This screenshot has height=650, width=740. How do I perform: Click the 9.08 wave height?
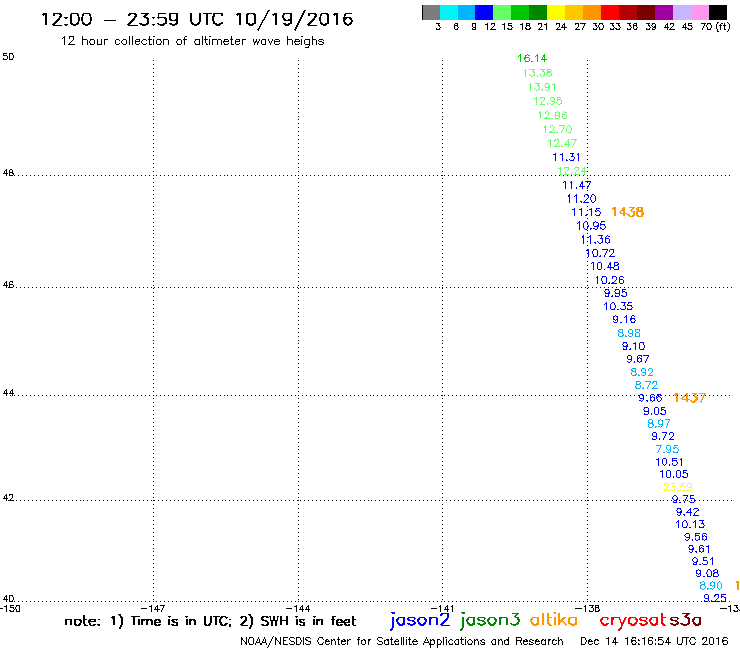pos(707,574)
